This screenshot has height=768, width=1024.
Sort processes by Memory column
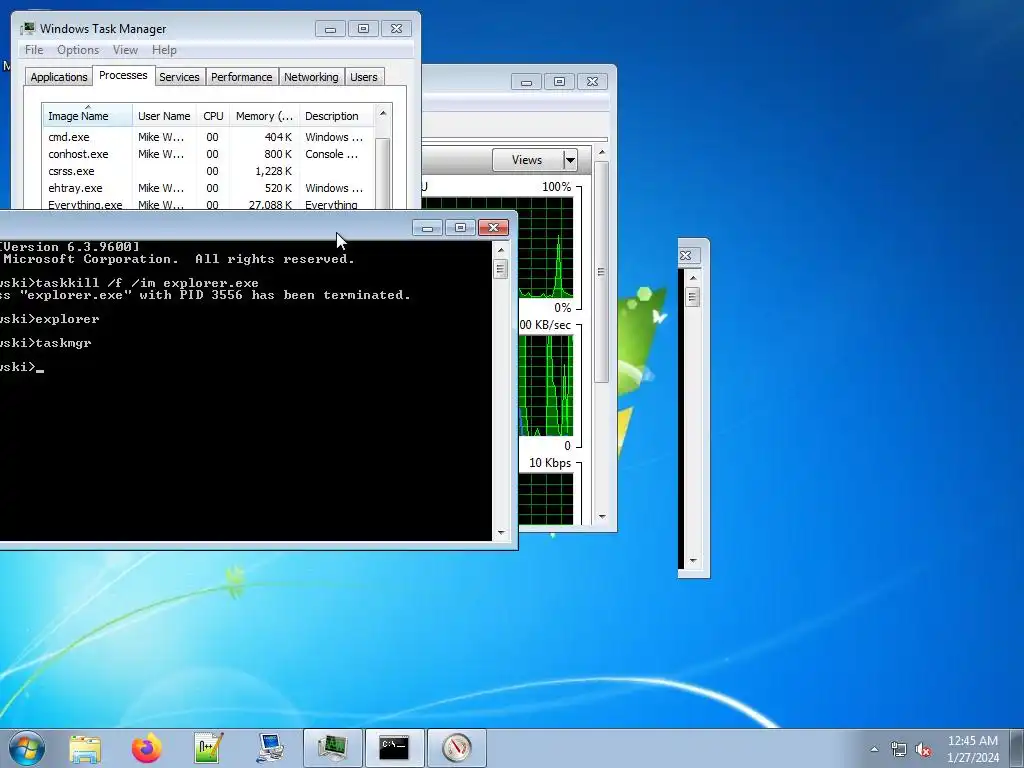point(264,116)
